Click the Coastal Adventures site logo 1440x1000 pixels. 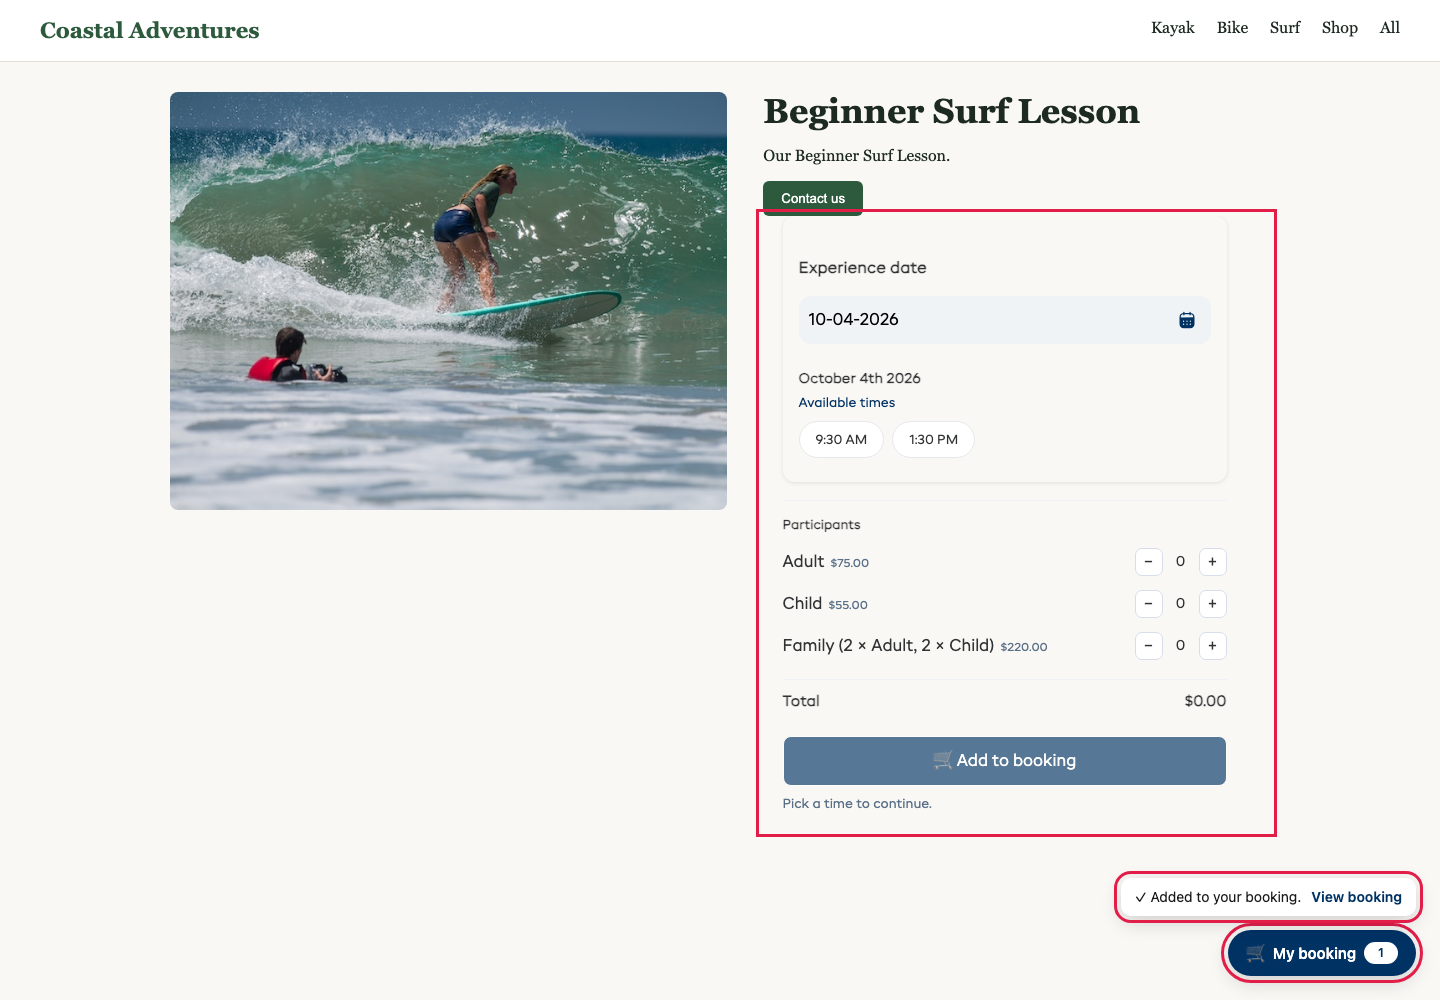150,30
